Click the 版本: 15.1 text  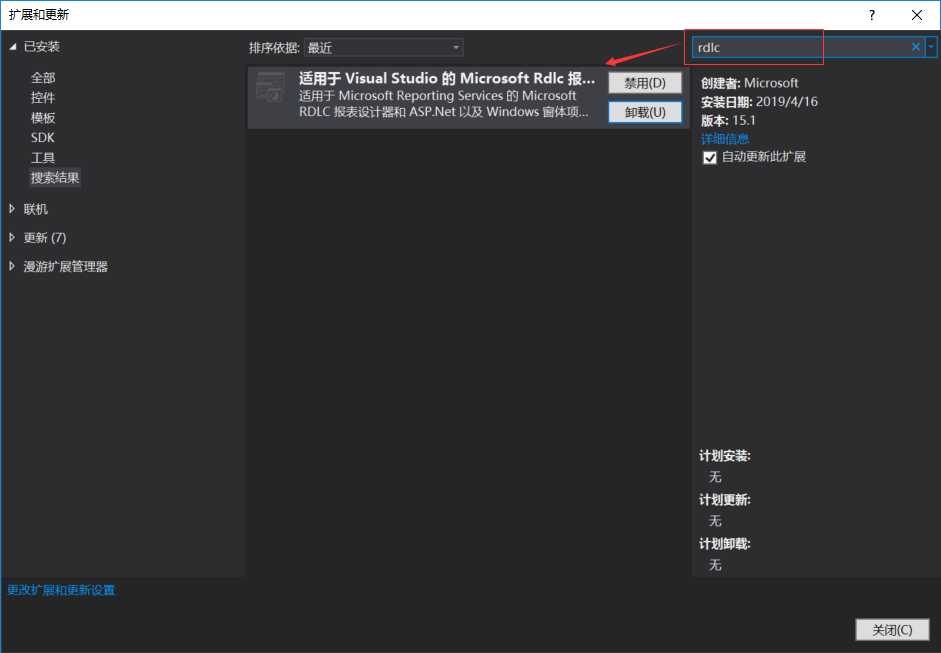coord(729,120)
